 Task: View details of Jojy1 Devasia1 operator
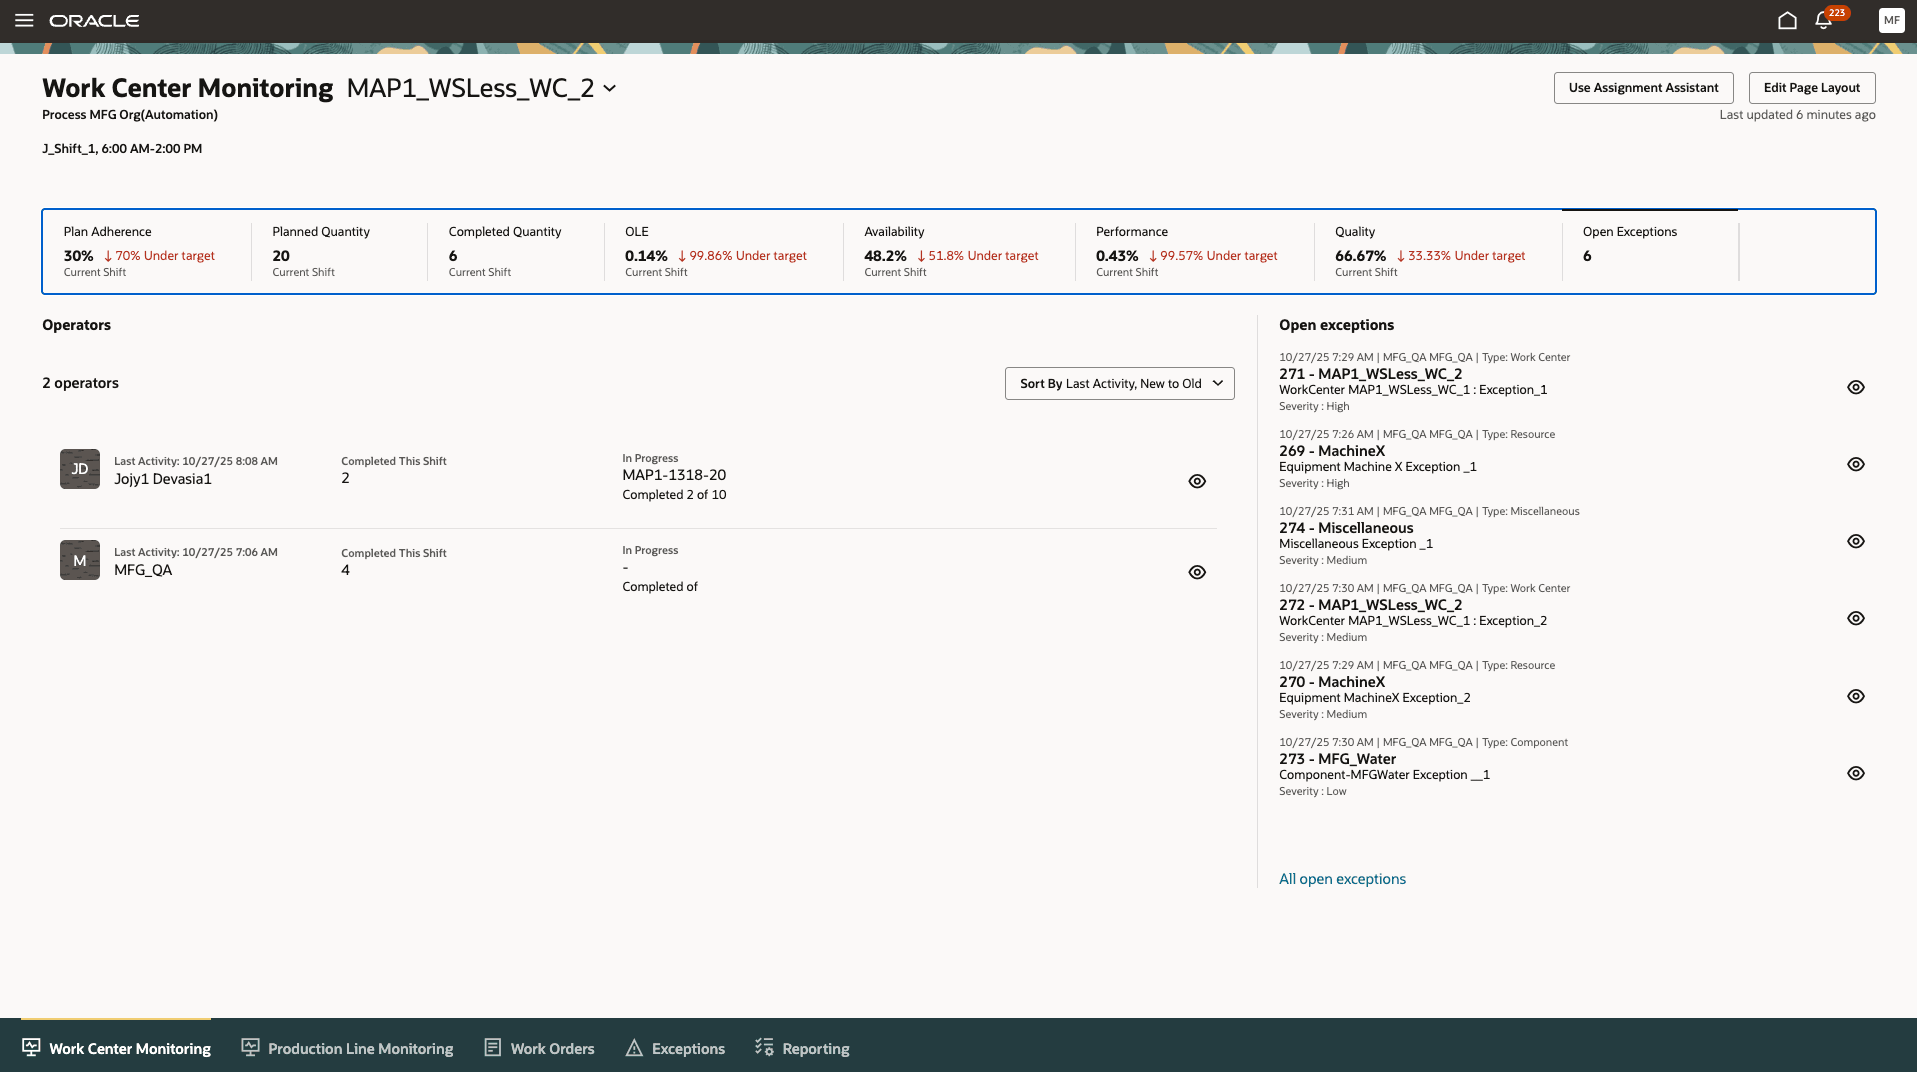tap(1197, 481)
